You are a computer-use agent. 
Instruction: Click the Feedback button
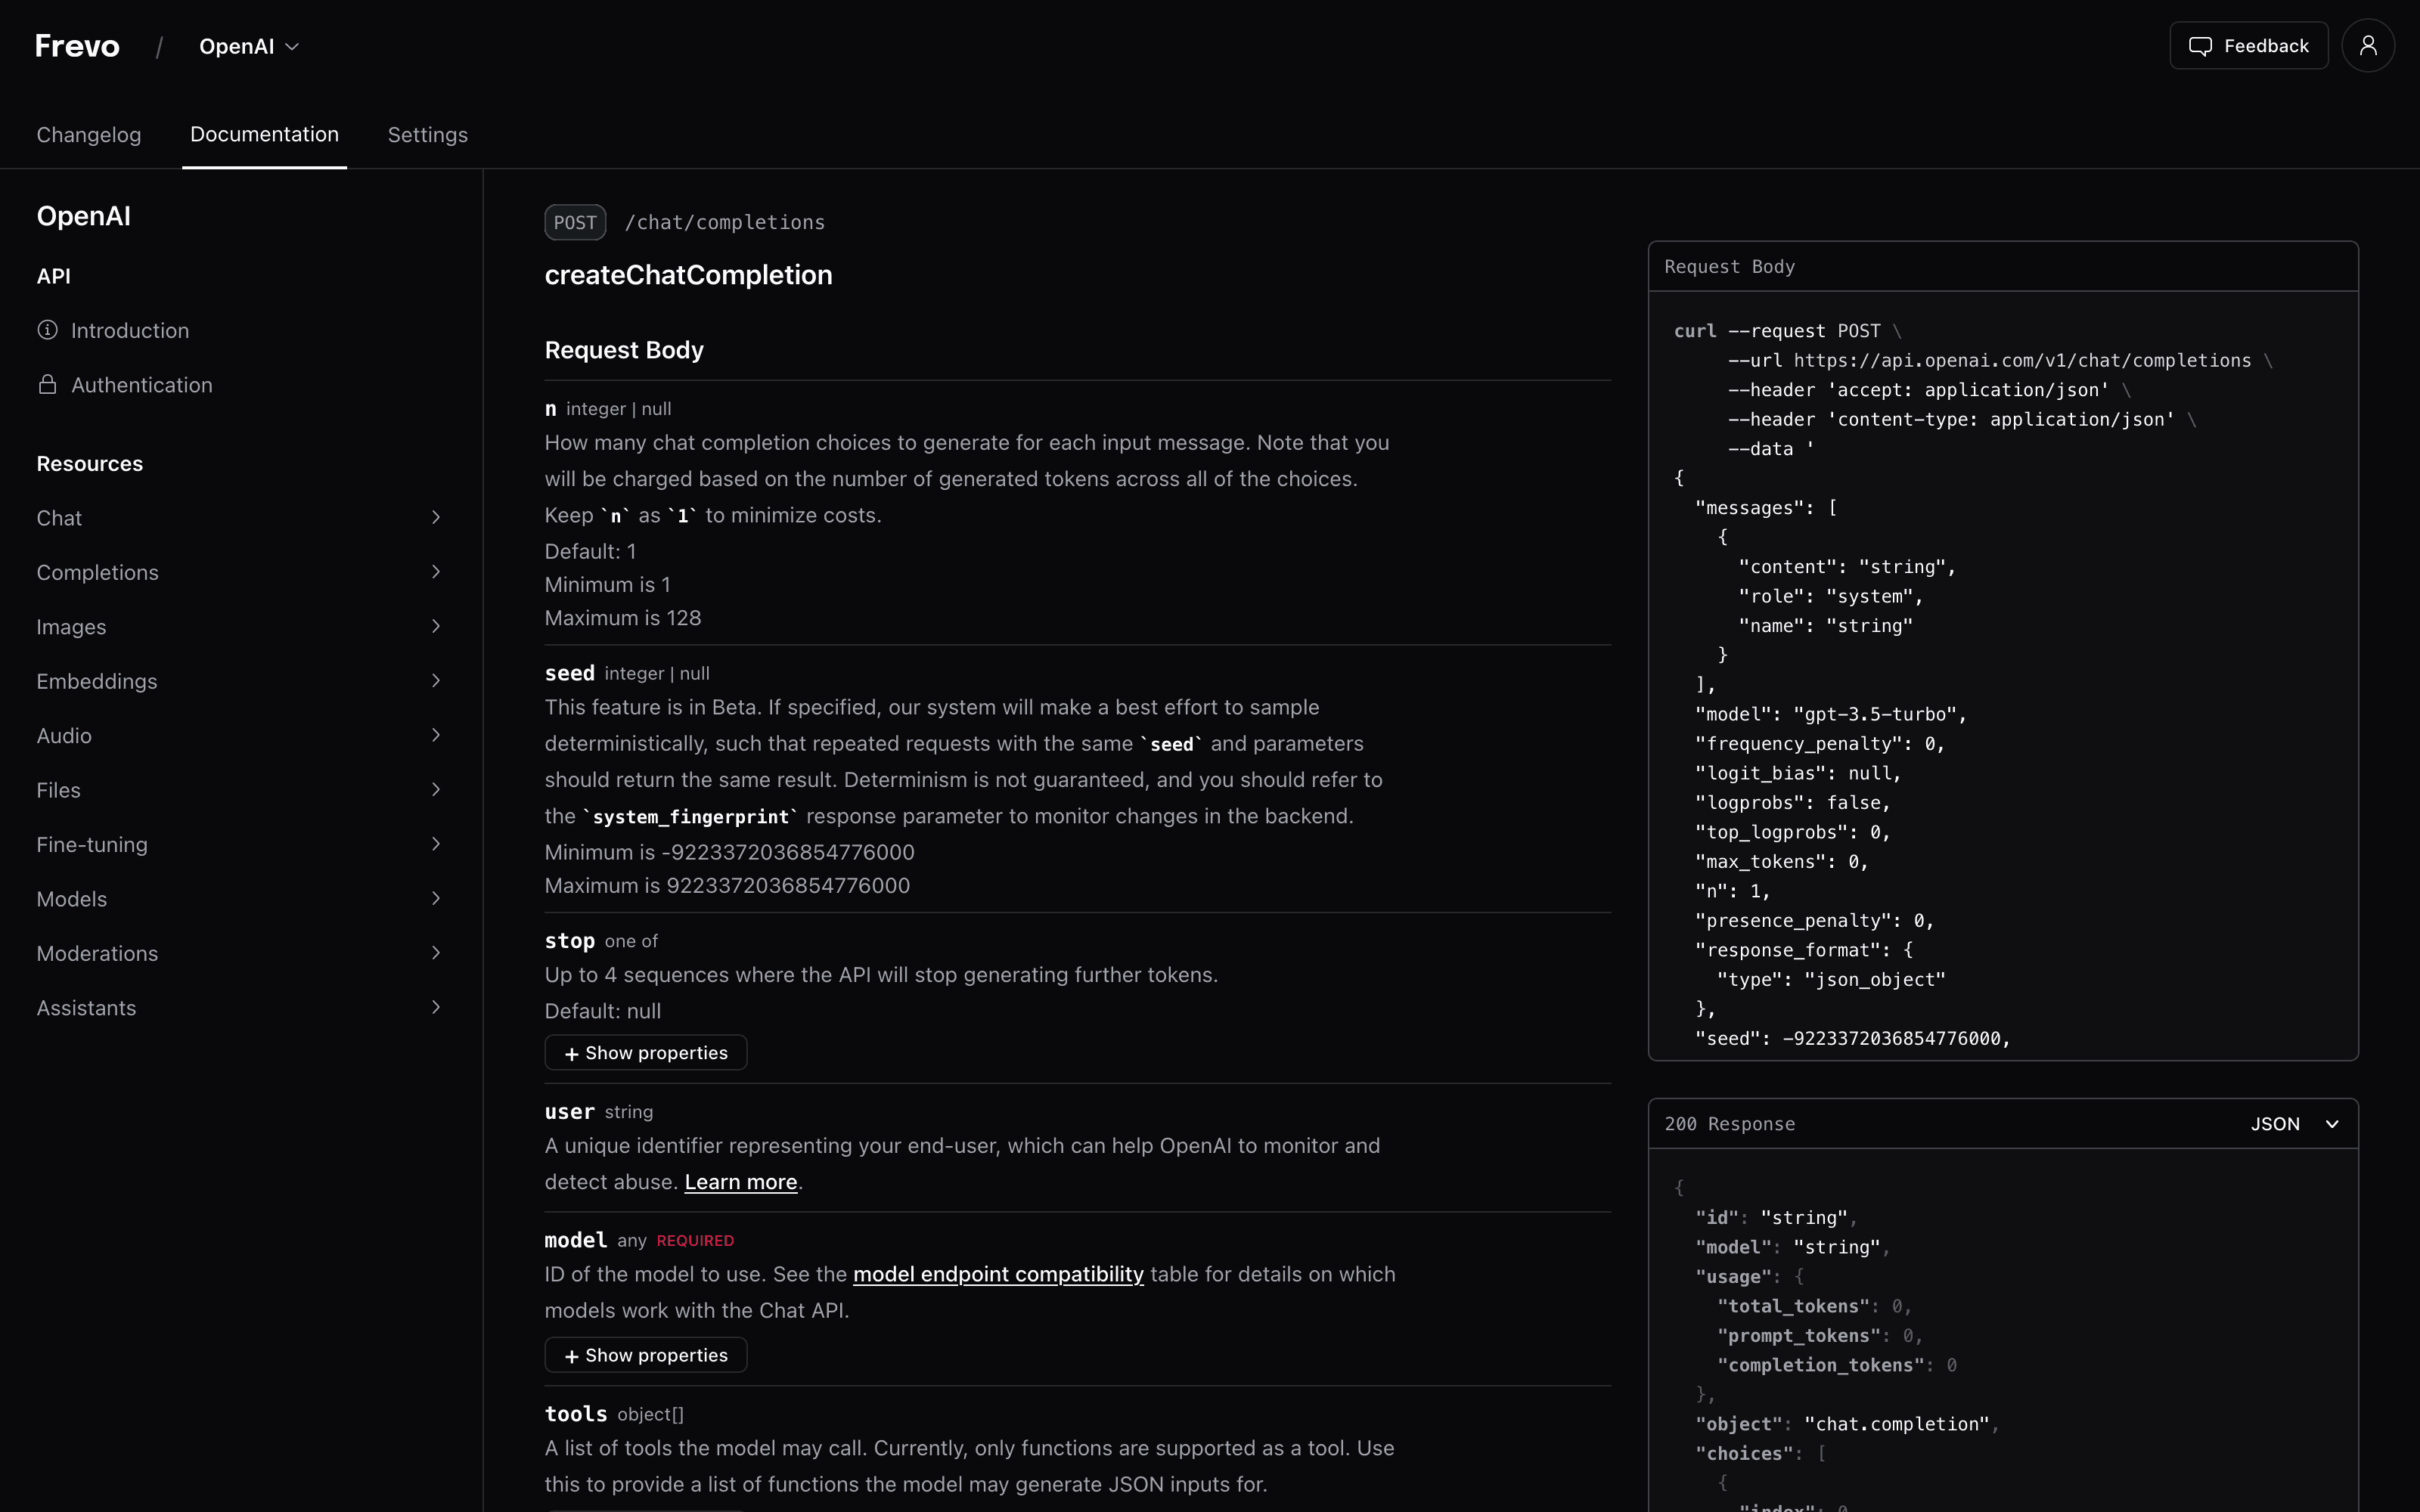click(x=2248, y=46)
